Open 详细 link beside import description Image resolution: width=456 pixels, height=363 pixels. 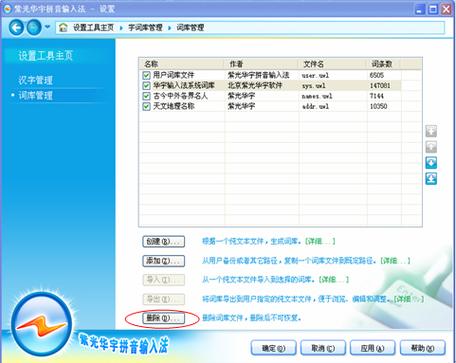[334, 279]
